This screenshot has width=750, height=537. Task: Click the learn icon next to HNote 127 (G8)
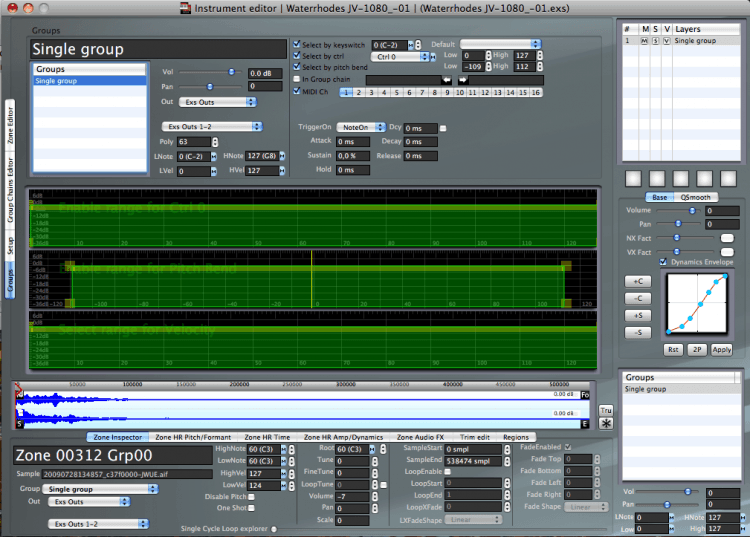click(282, 156)
